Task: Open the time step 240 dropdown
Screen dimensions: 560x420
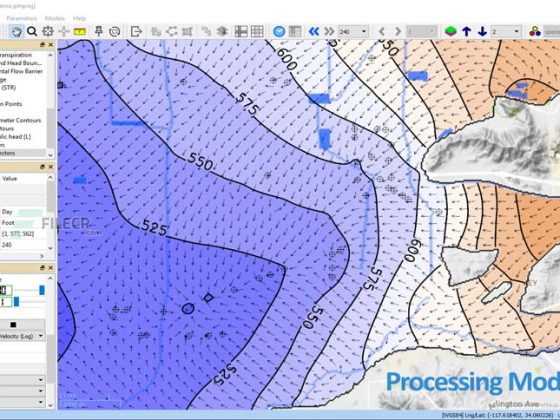Action: pos(353,32)
